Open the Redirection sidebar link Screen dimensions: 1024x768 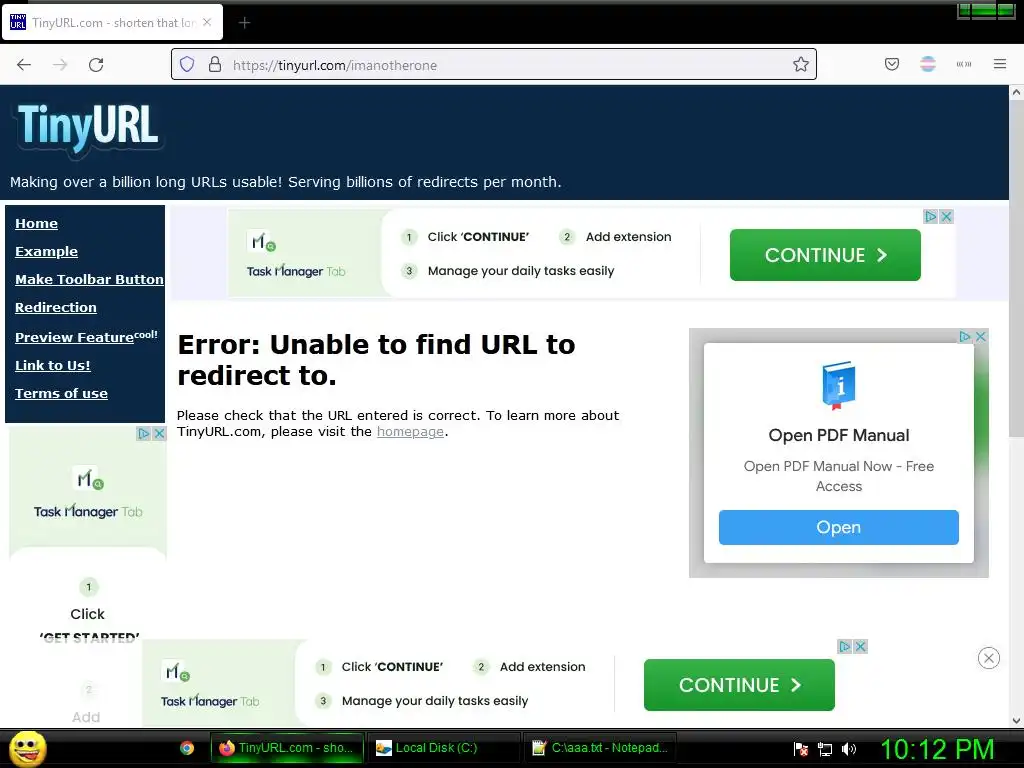pyautogui.click(x=56, y=308)
